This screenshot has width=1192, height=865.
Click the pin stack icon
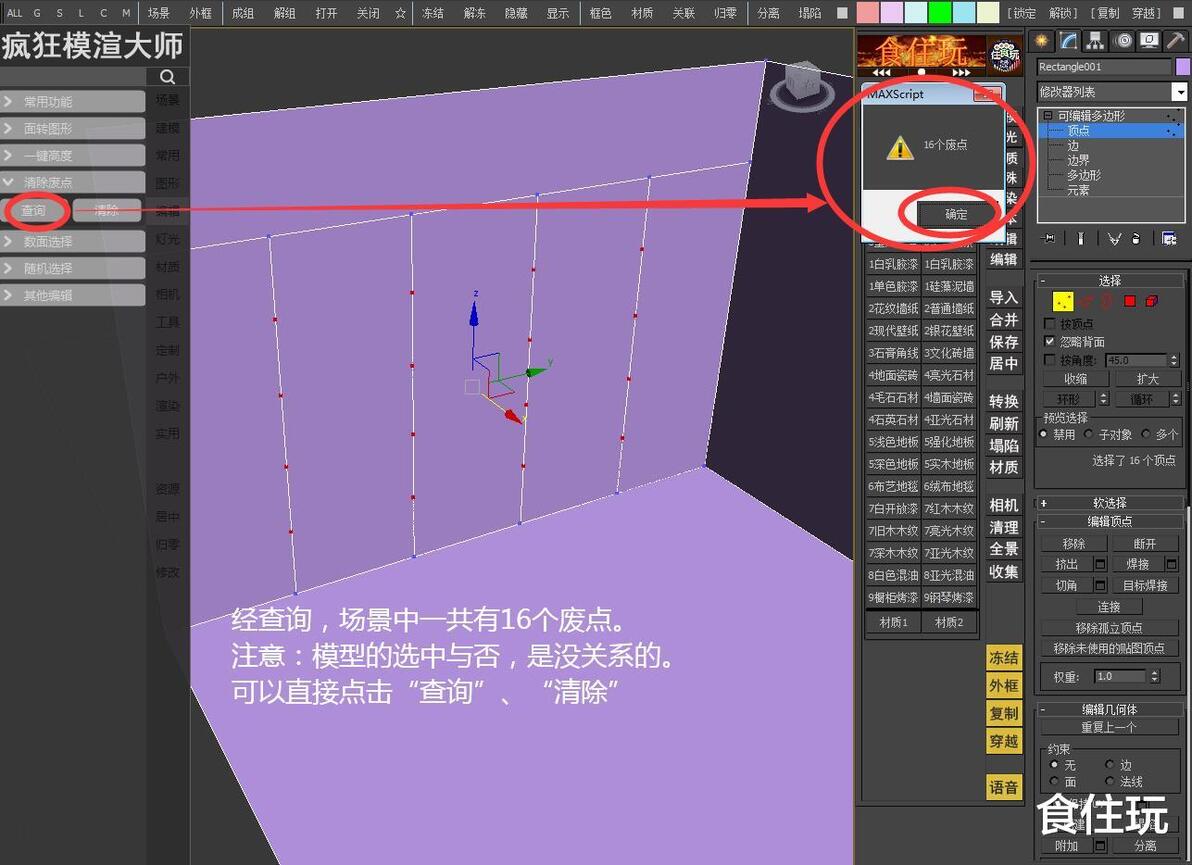point(1048,239)
